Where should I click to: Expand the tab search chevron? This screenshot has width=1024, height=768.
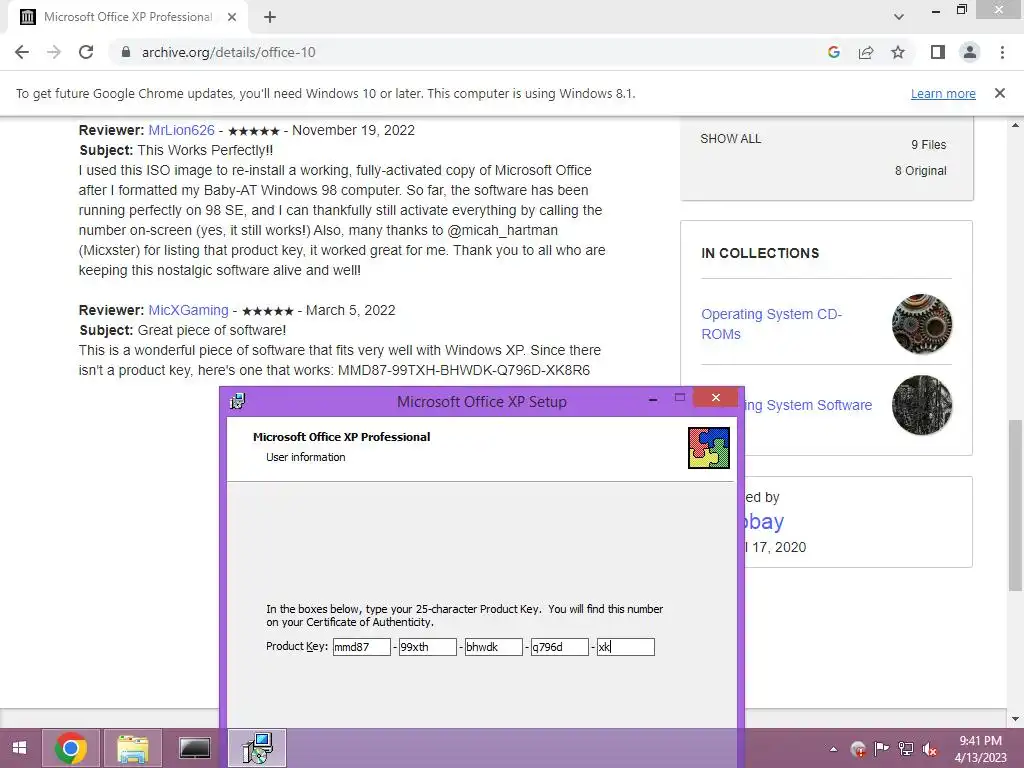(899, 17)
